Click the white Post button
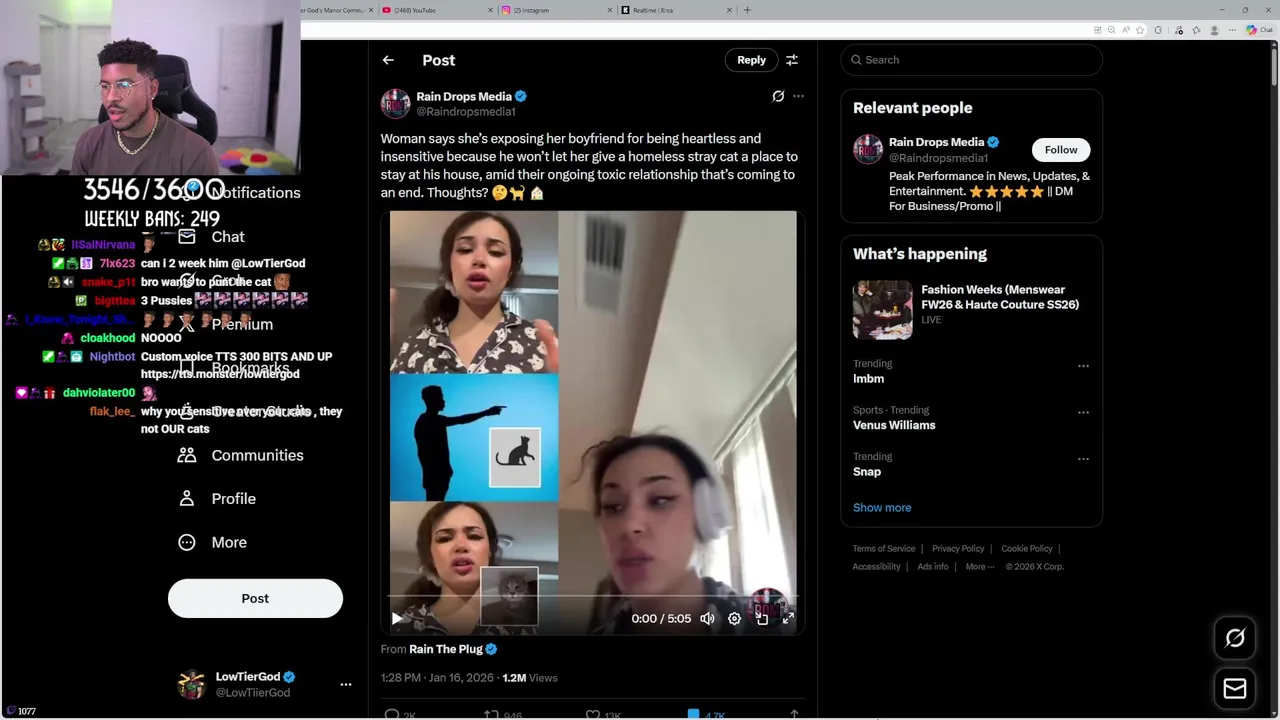1280x720 pixels. 255,598
